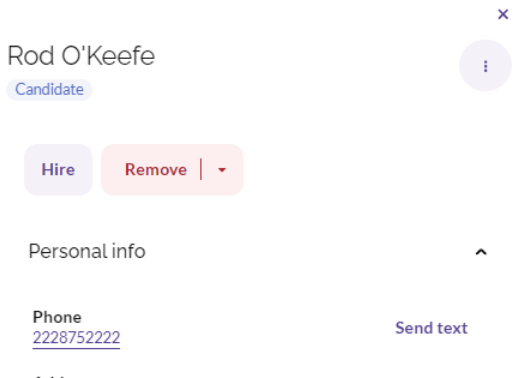Click the circular background around the kebab icon
Screen dimensions: 520x378
point(485,66)
